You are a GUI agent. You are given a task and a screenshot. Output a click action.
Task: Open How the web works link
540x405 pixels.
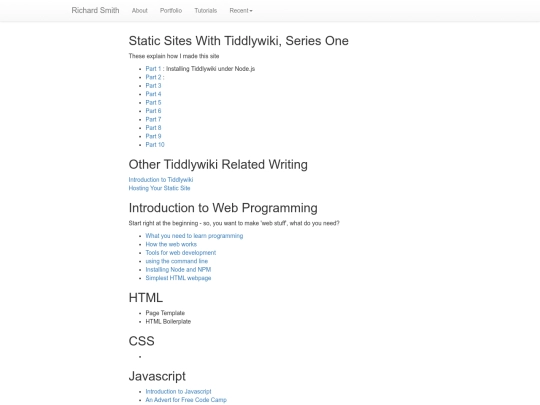click(171, 244)
